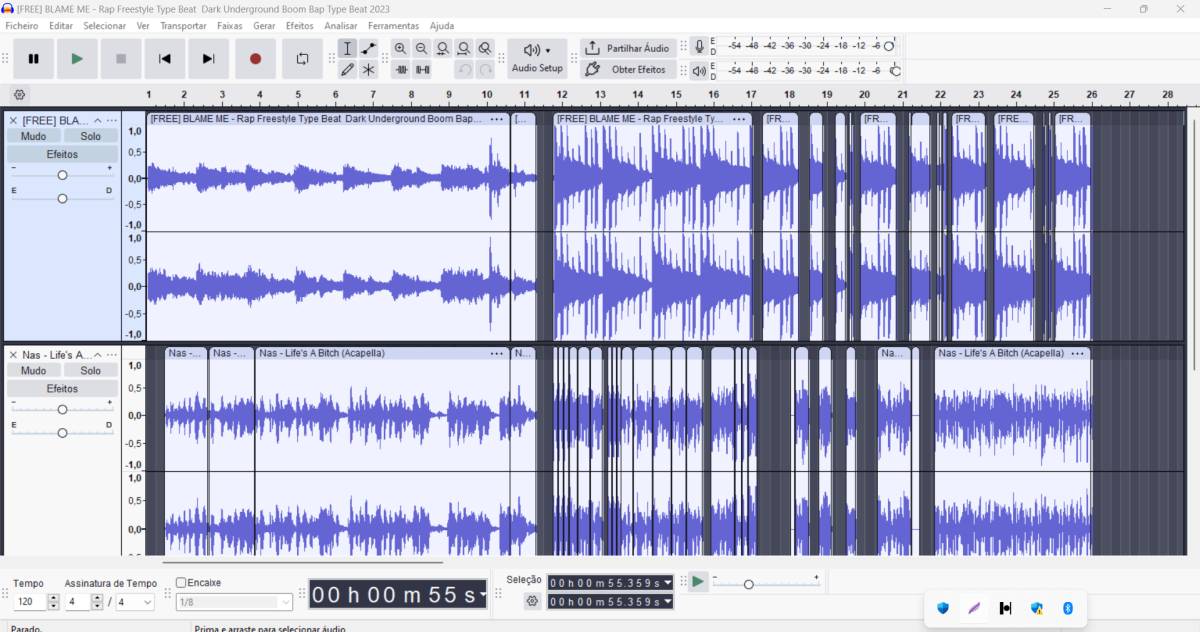Open the Ficheiro menu
1200x632 pixels.
coord(22,26)
